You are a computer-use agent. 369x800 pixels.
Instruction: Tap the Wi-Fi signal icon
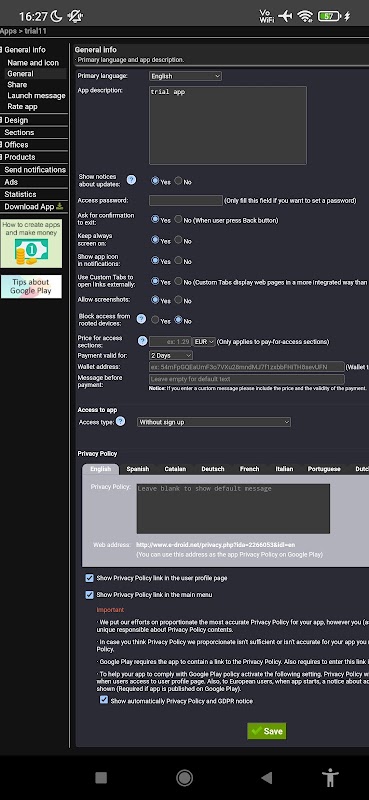(305, 16)
